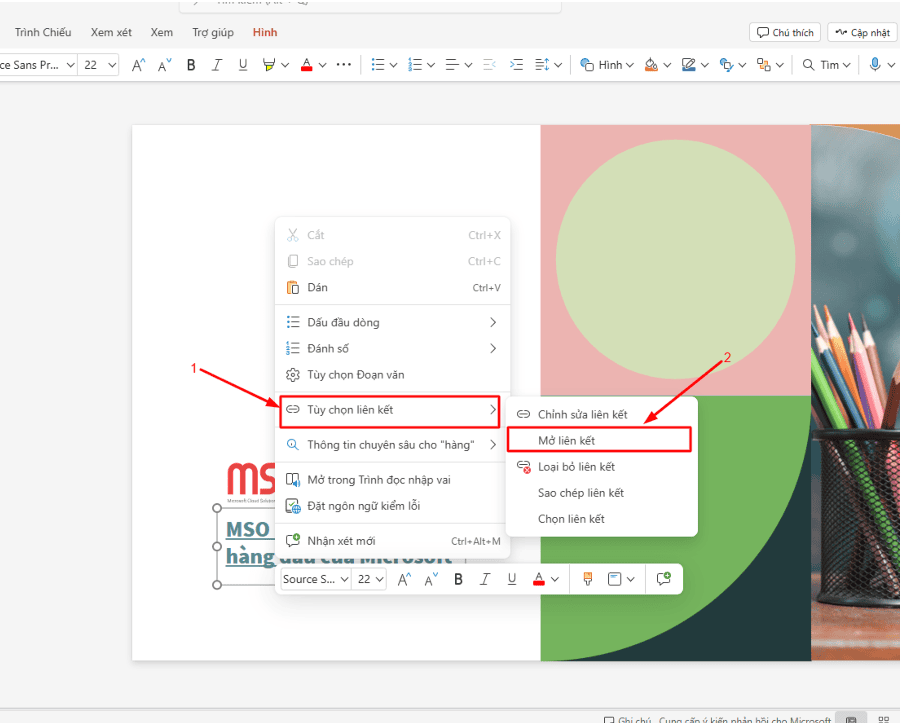Open Tùy chọn Đoạn văn settings
Viewport: 901px width, 723px height.
click(x=393, y=375)
